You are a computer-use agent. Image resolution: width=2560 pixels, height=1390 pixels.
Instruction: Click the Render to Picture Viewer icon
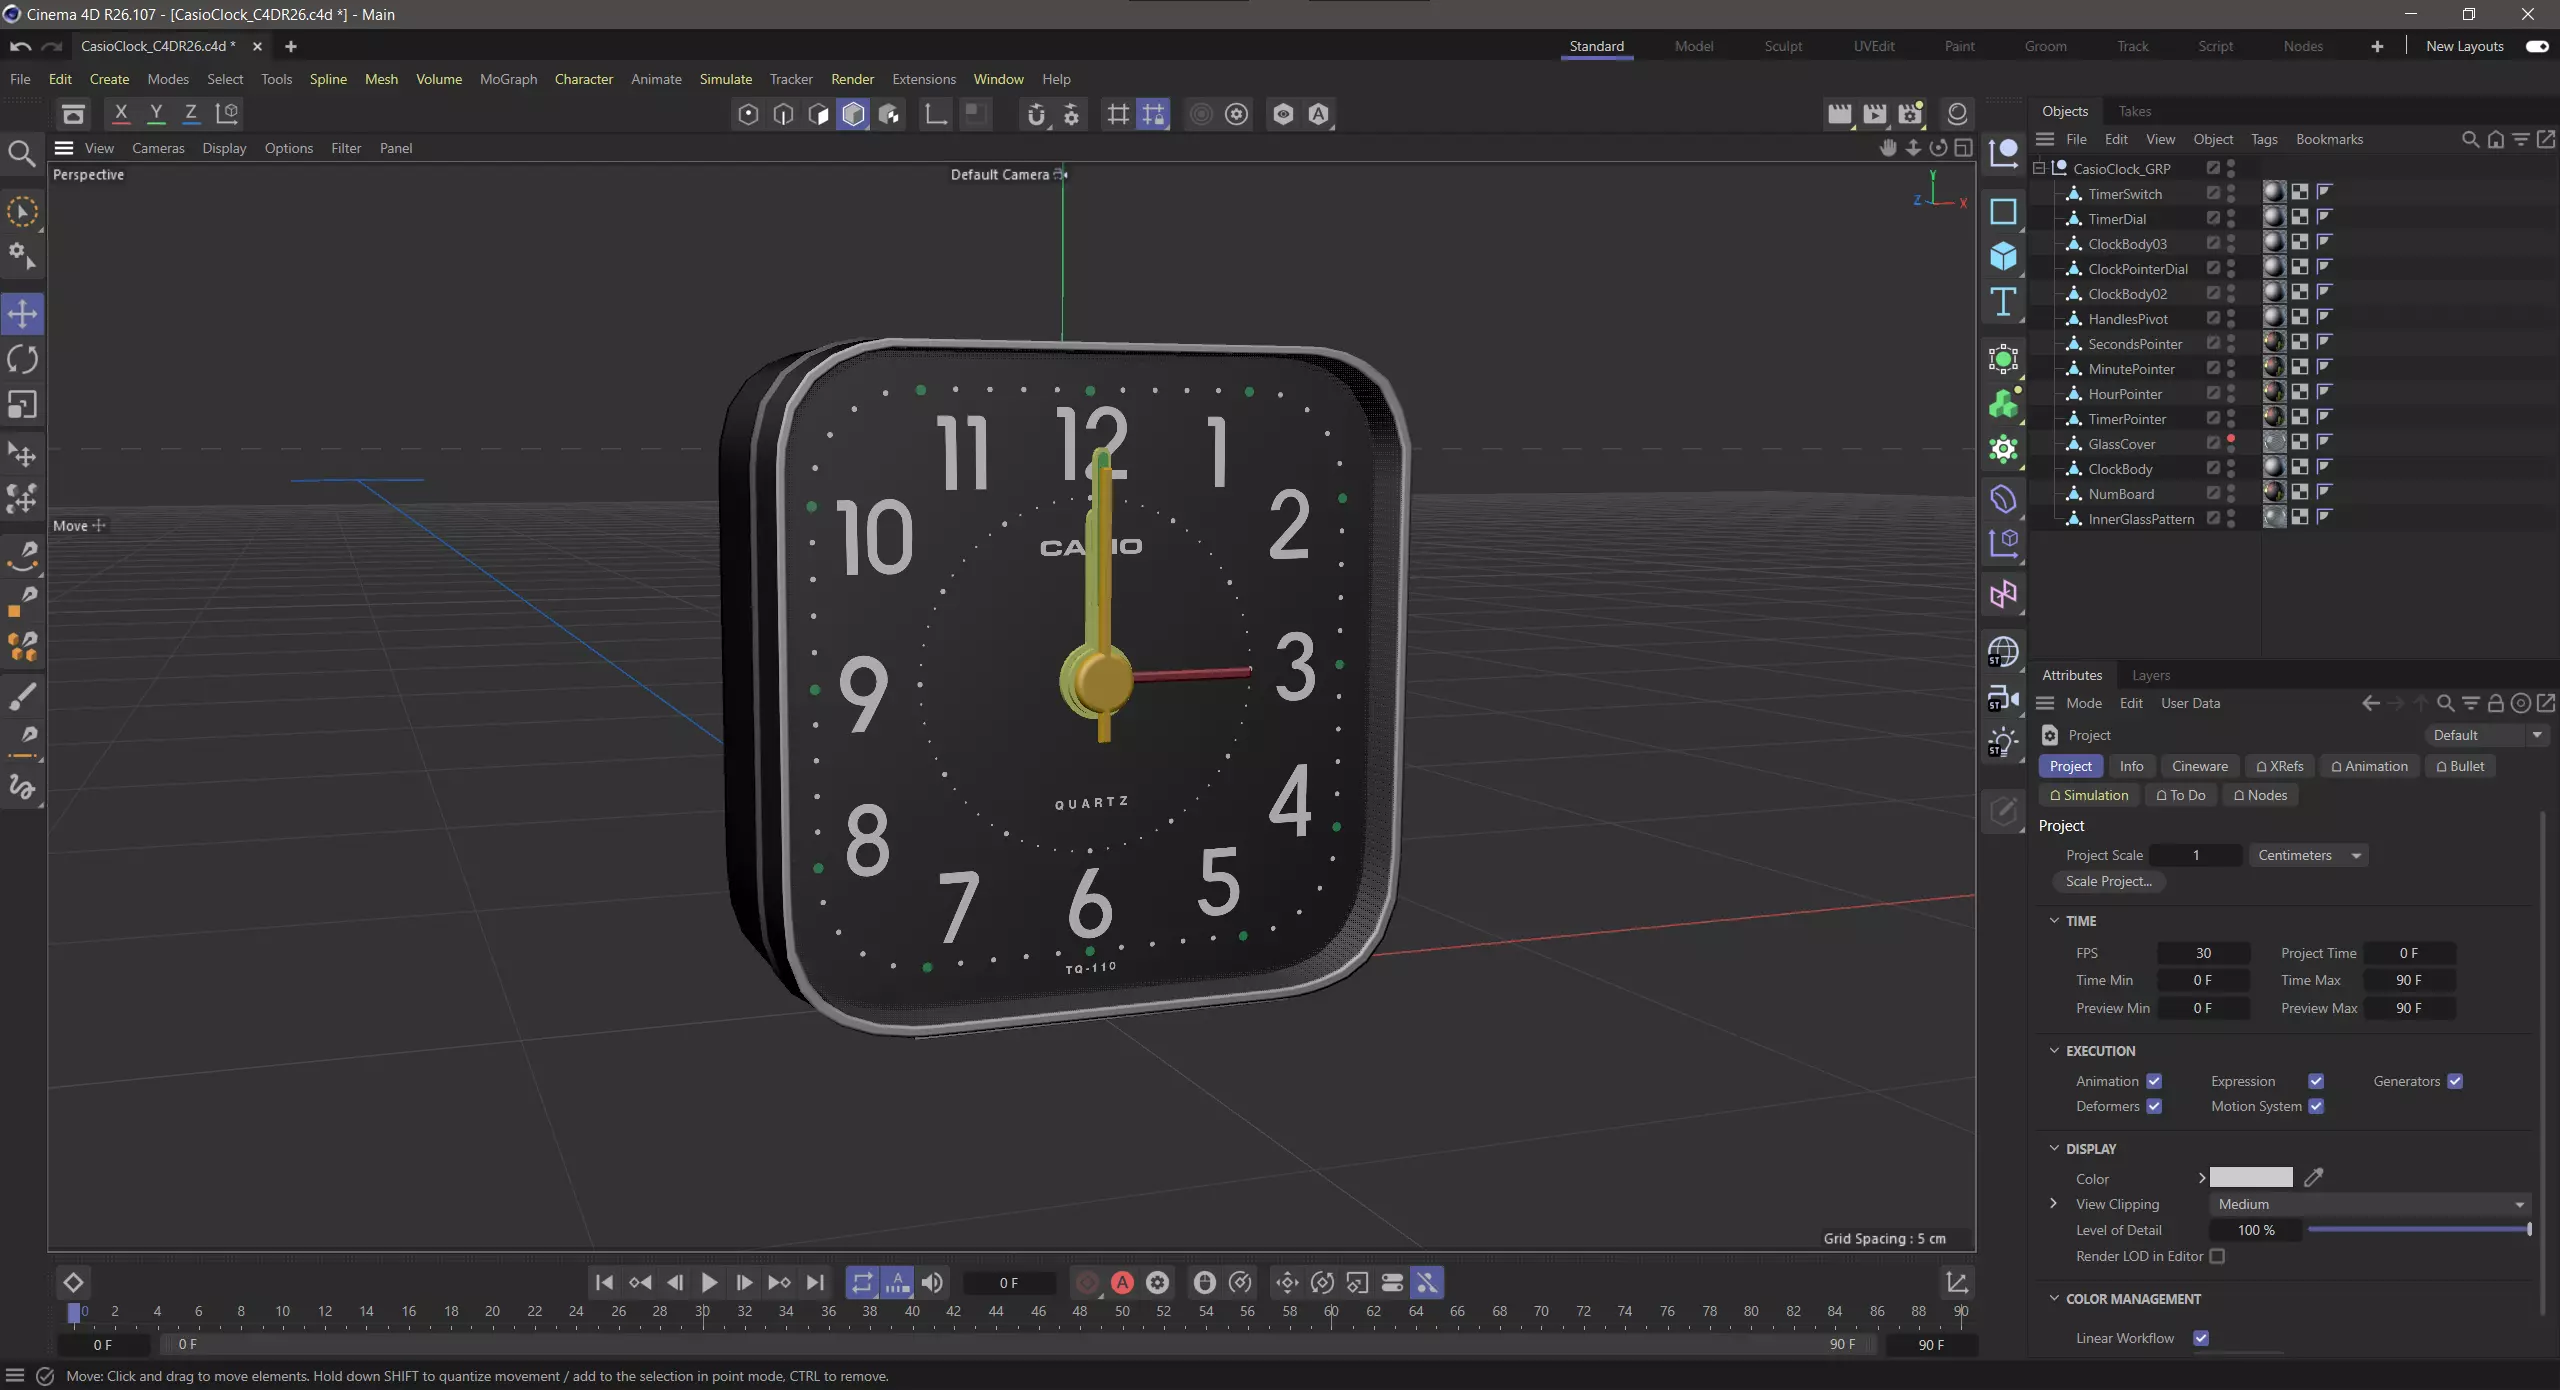click(x=1875, y=114)
